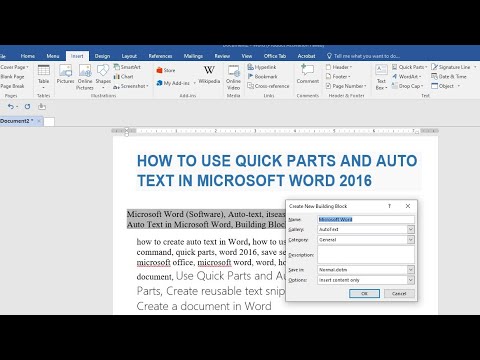480x360 pixels.
Task: Expand the Gallery combo box arrow
Action: [411, 229]
